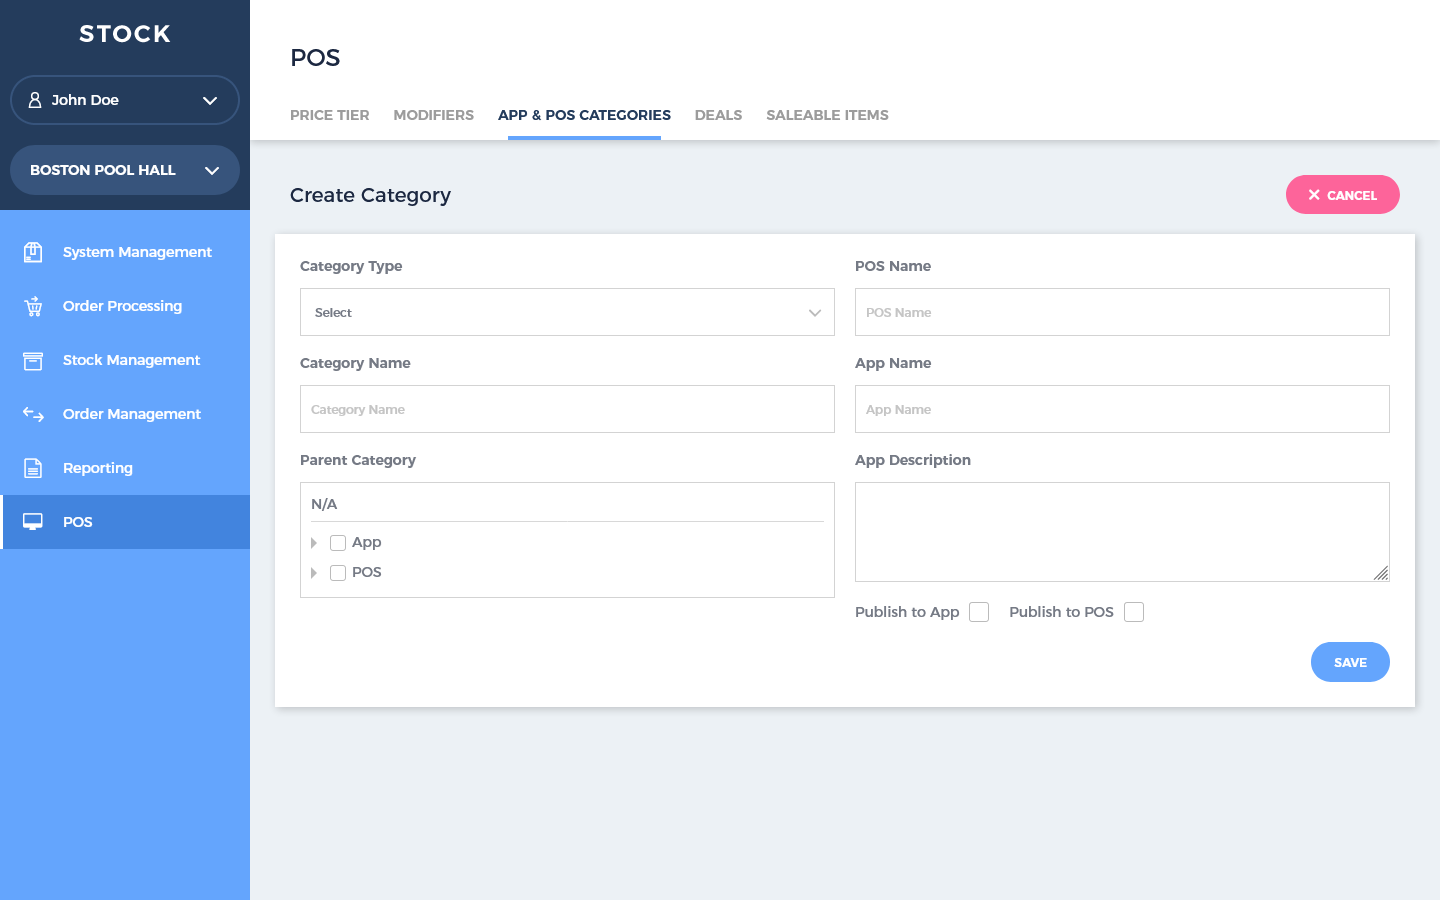Tick the Publish to POS checkbox
Viewport: 1440px width, 900px height.
pos(1134,612)
